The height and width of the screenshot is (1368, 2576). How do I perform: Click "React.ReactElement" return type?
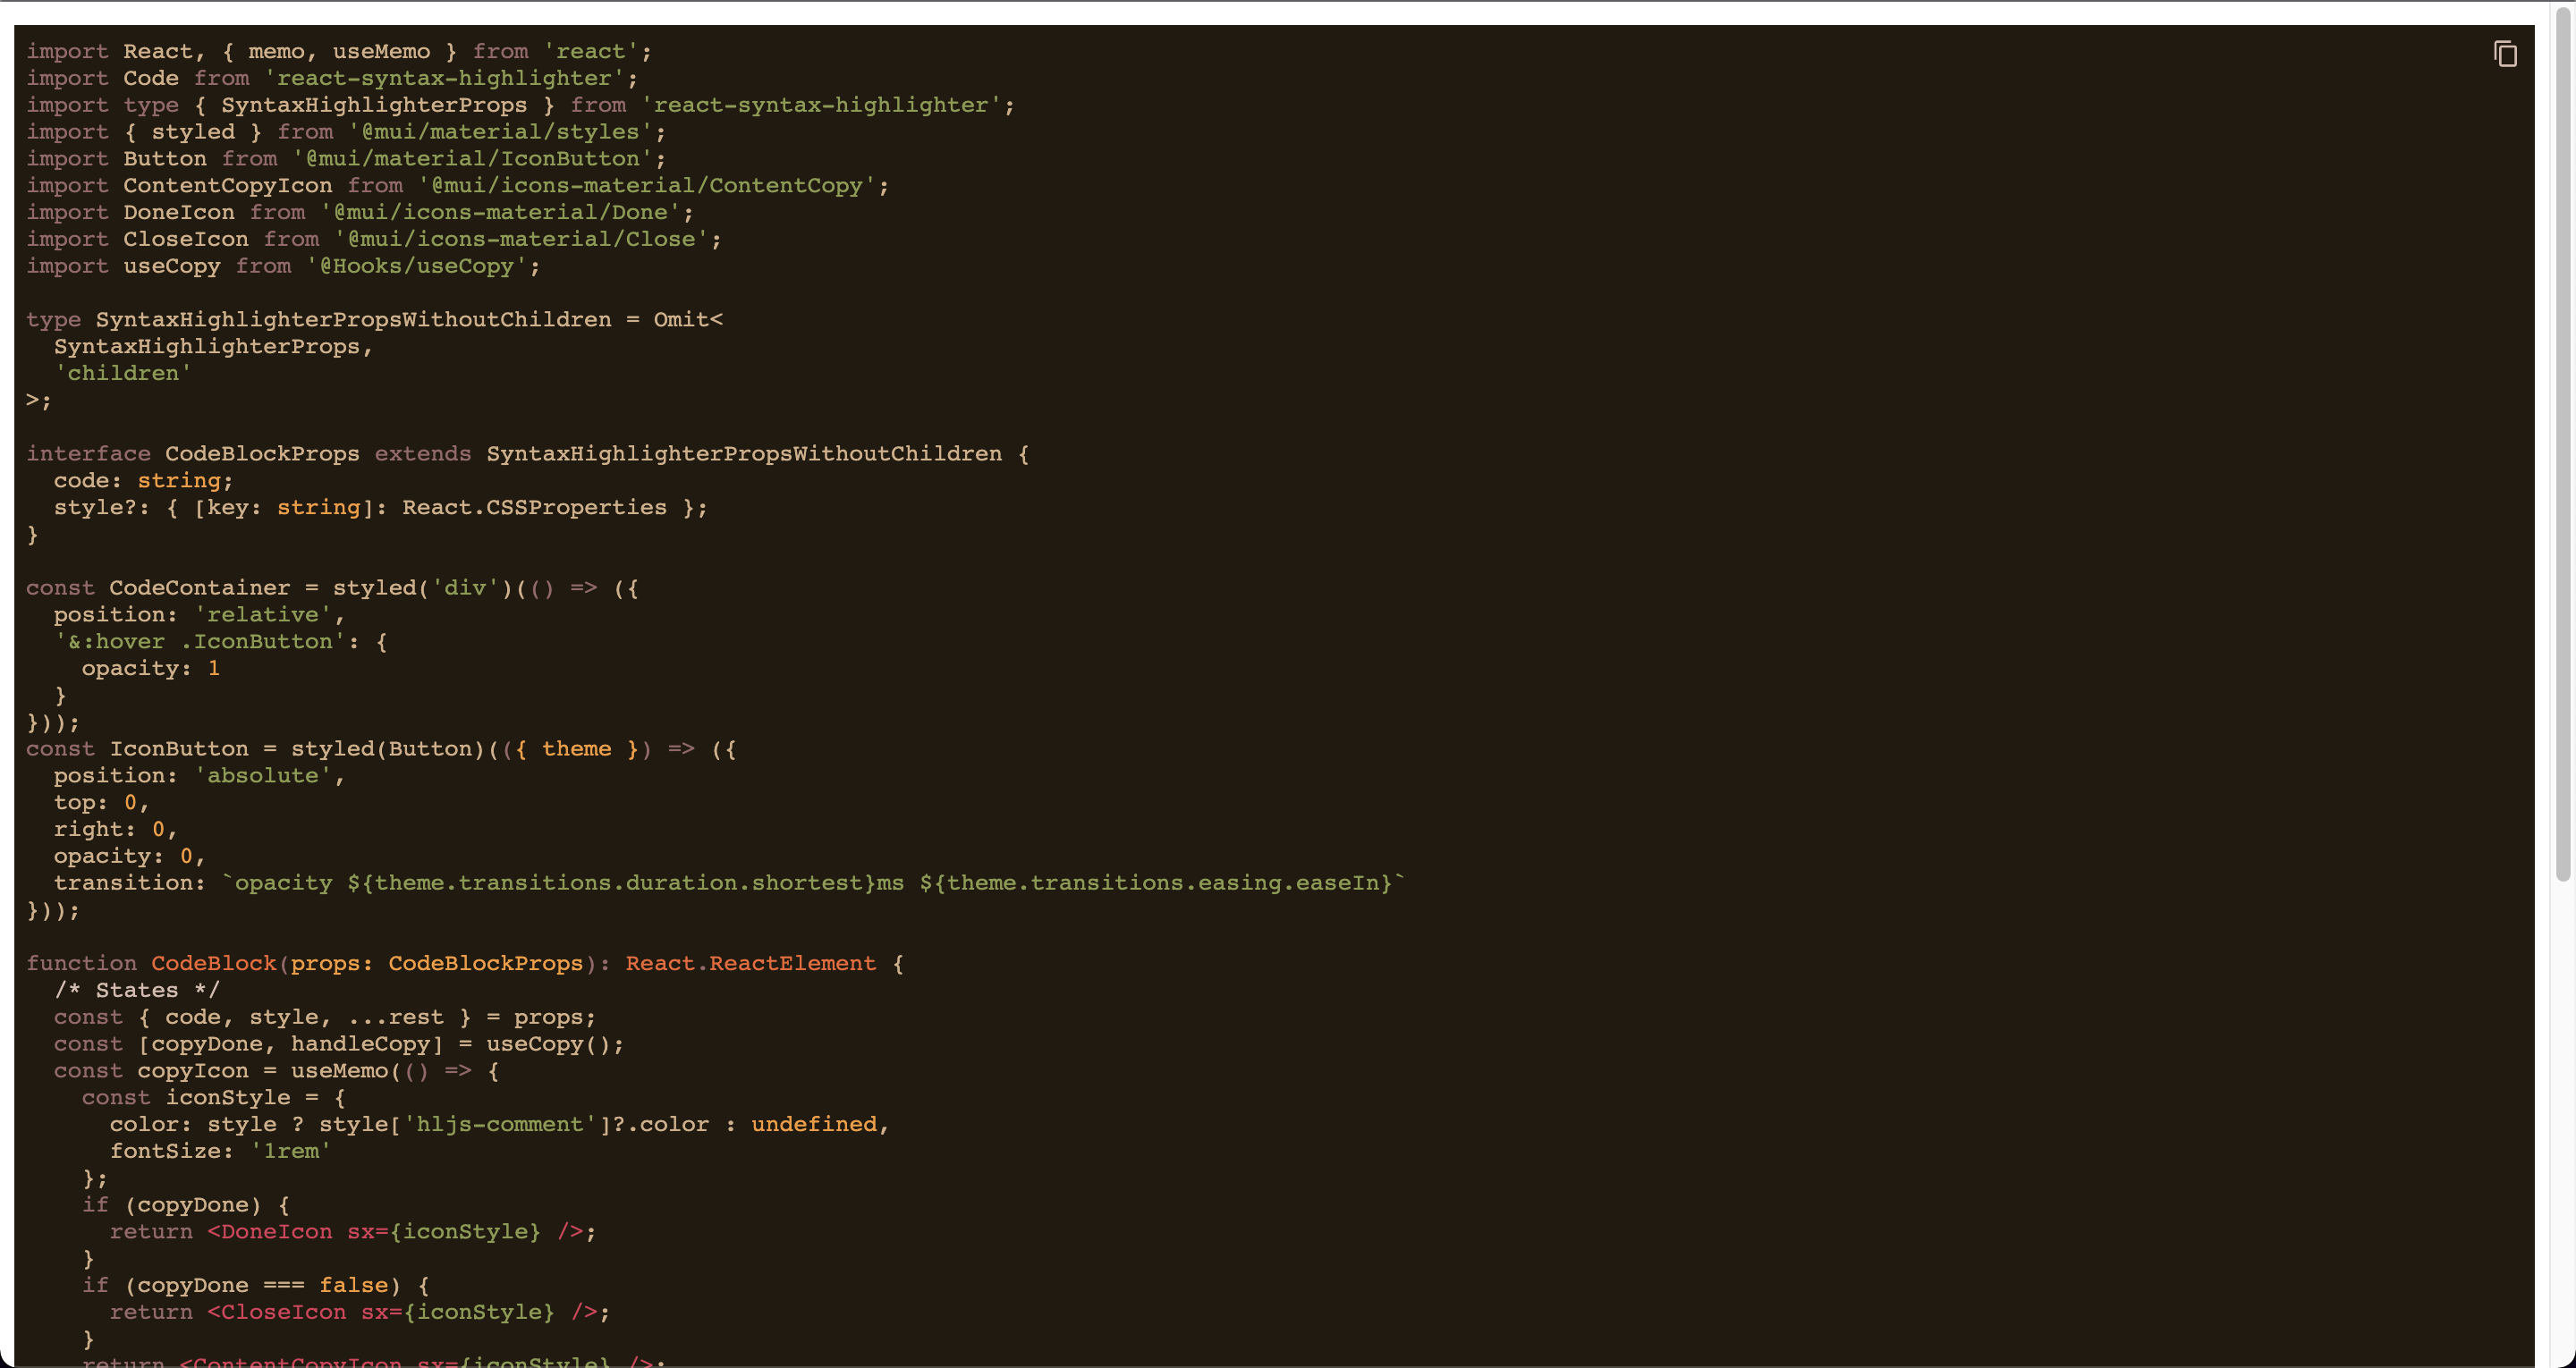click(x=751, y=964)
